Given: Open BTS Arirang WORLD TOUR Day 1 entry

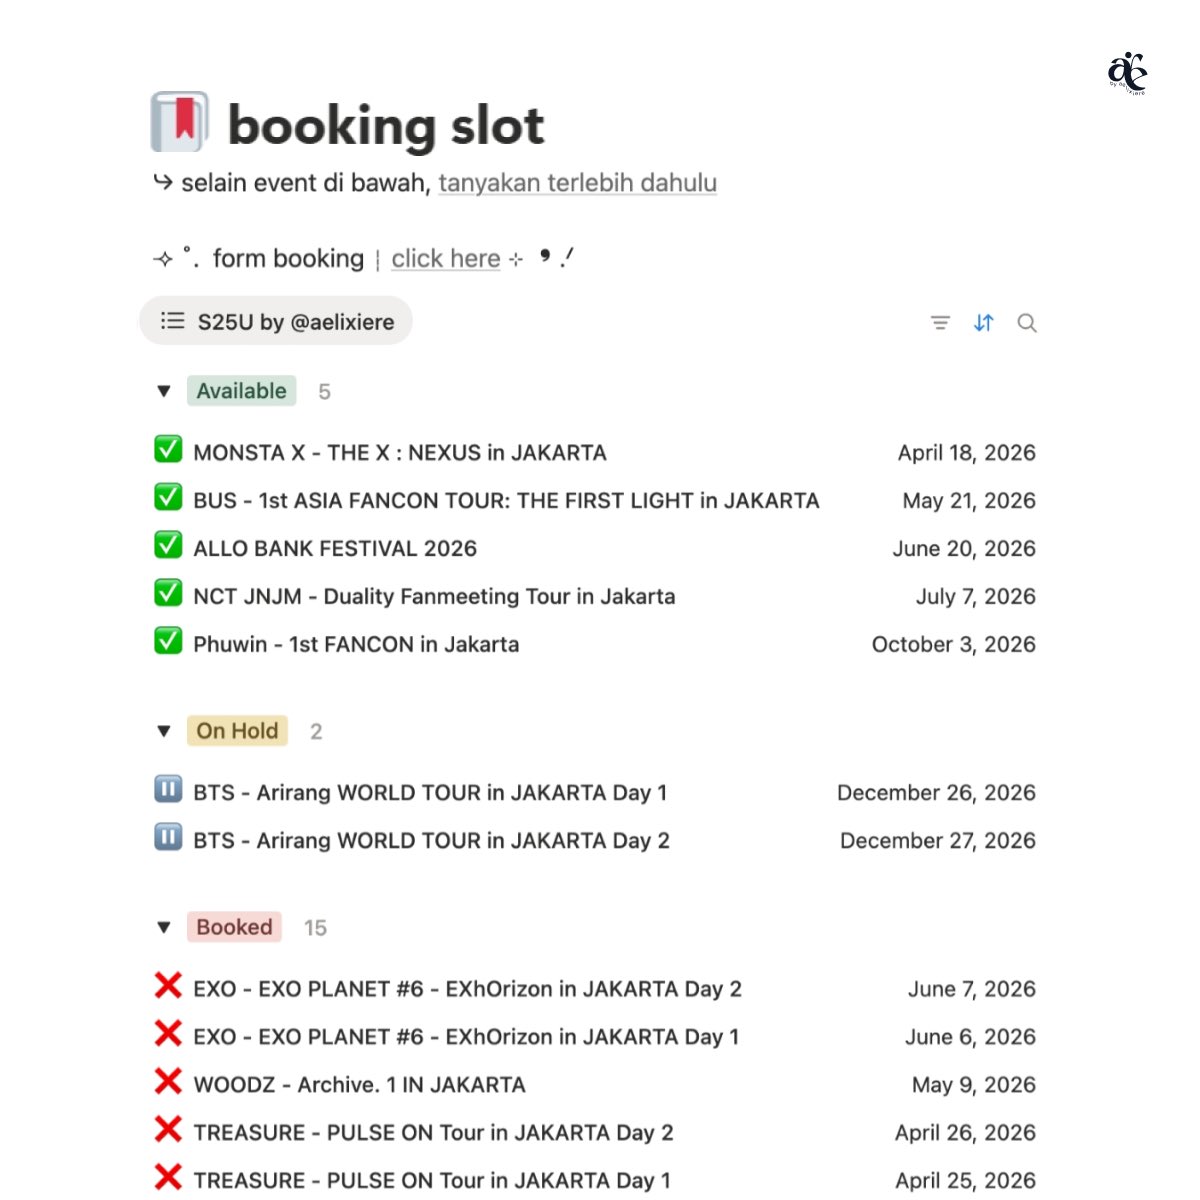Looking at the screenshot, I should [x=430, y=793].
